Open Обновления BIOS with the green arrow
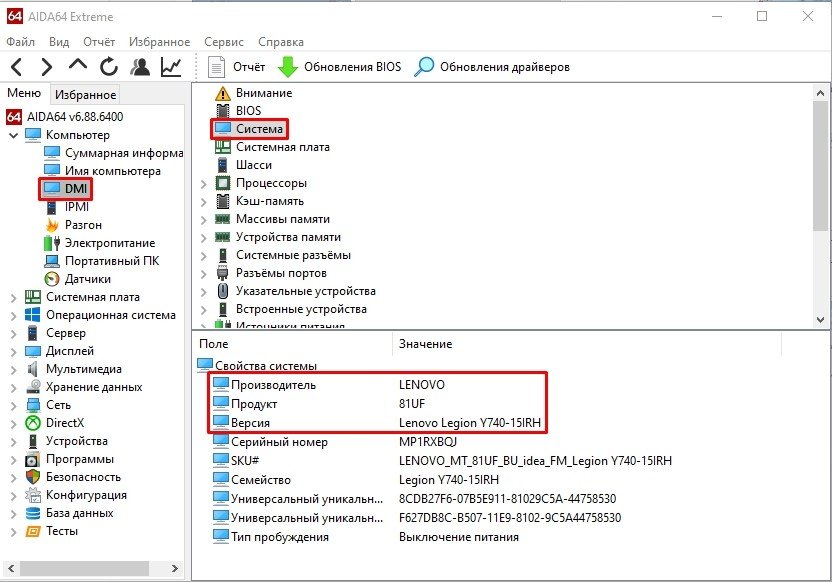Screen dimensions: 832x582 tap(340, 67)
